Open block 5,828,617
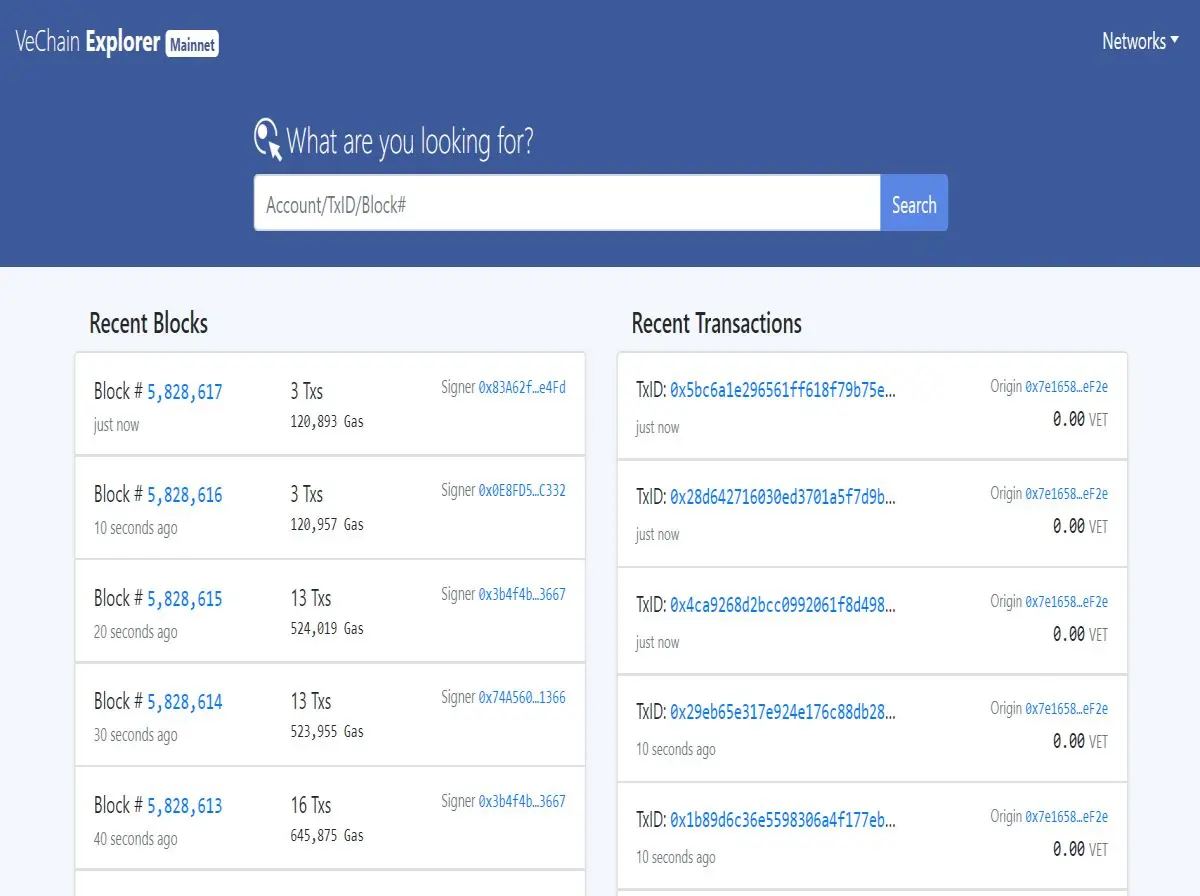Screen dimensions: 1200x896 (185, 392)
